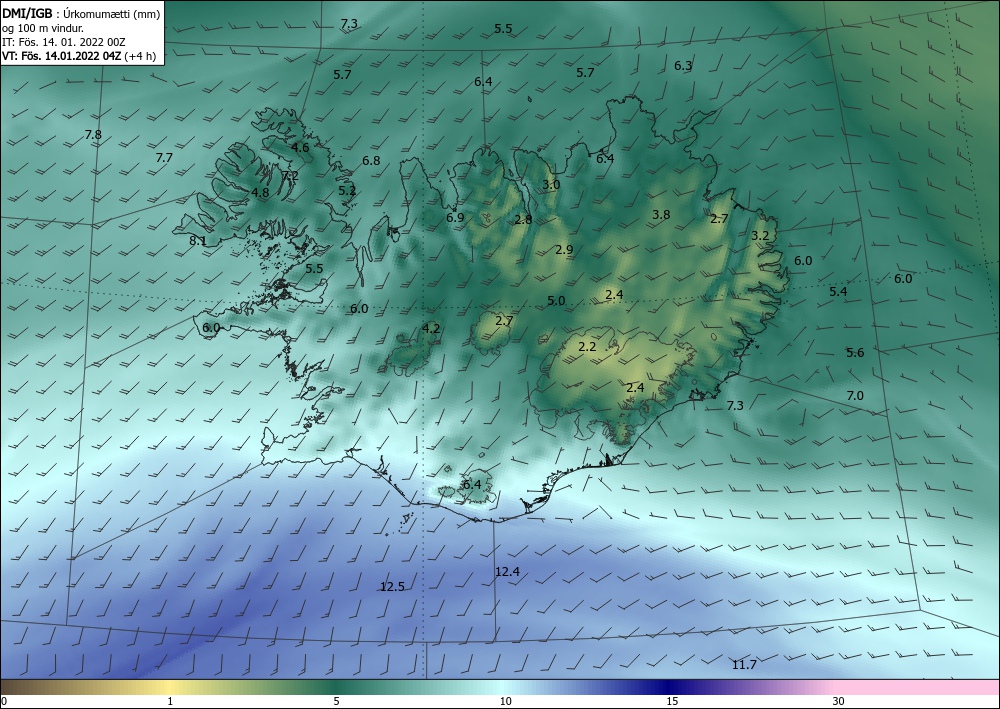Select the 'IT: Fös. 14. 01. 2022 00Z' line
The image size is (1000, 709).
coord(64,42)
